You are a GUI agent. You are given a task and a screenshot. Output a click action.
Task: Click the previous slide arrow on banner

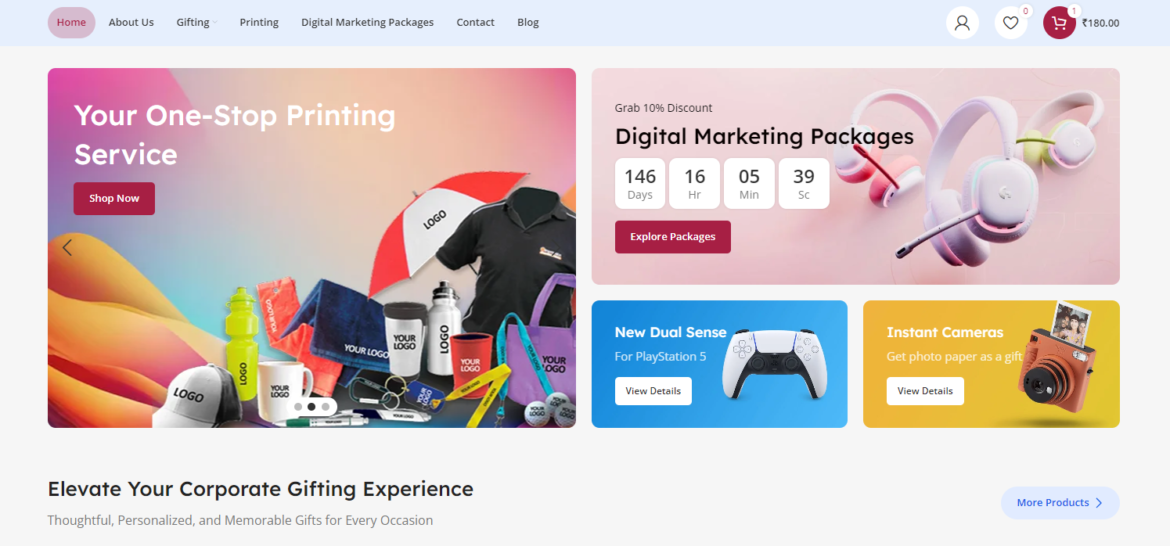click(67, 248)
